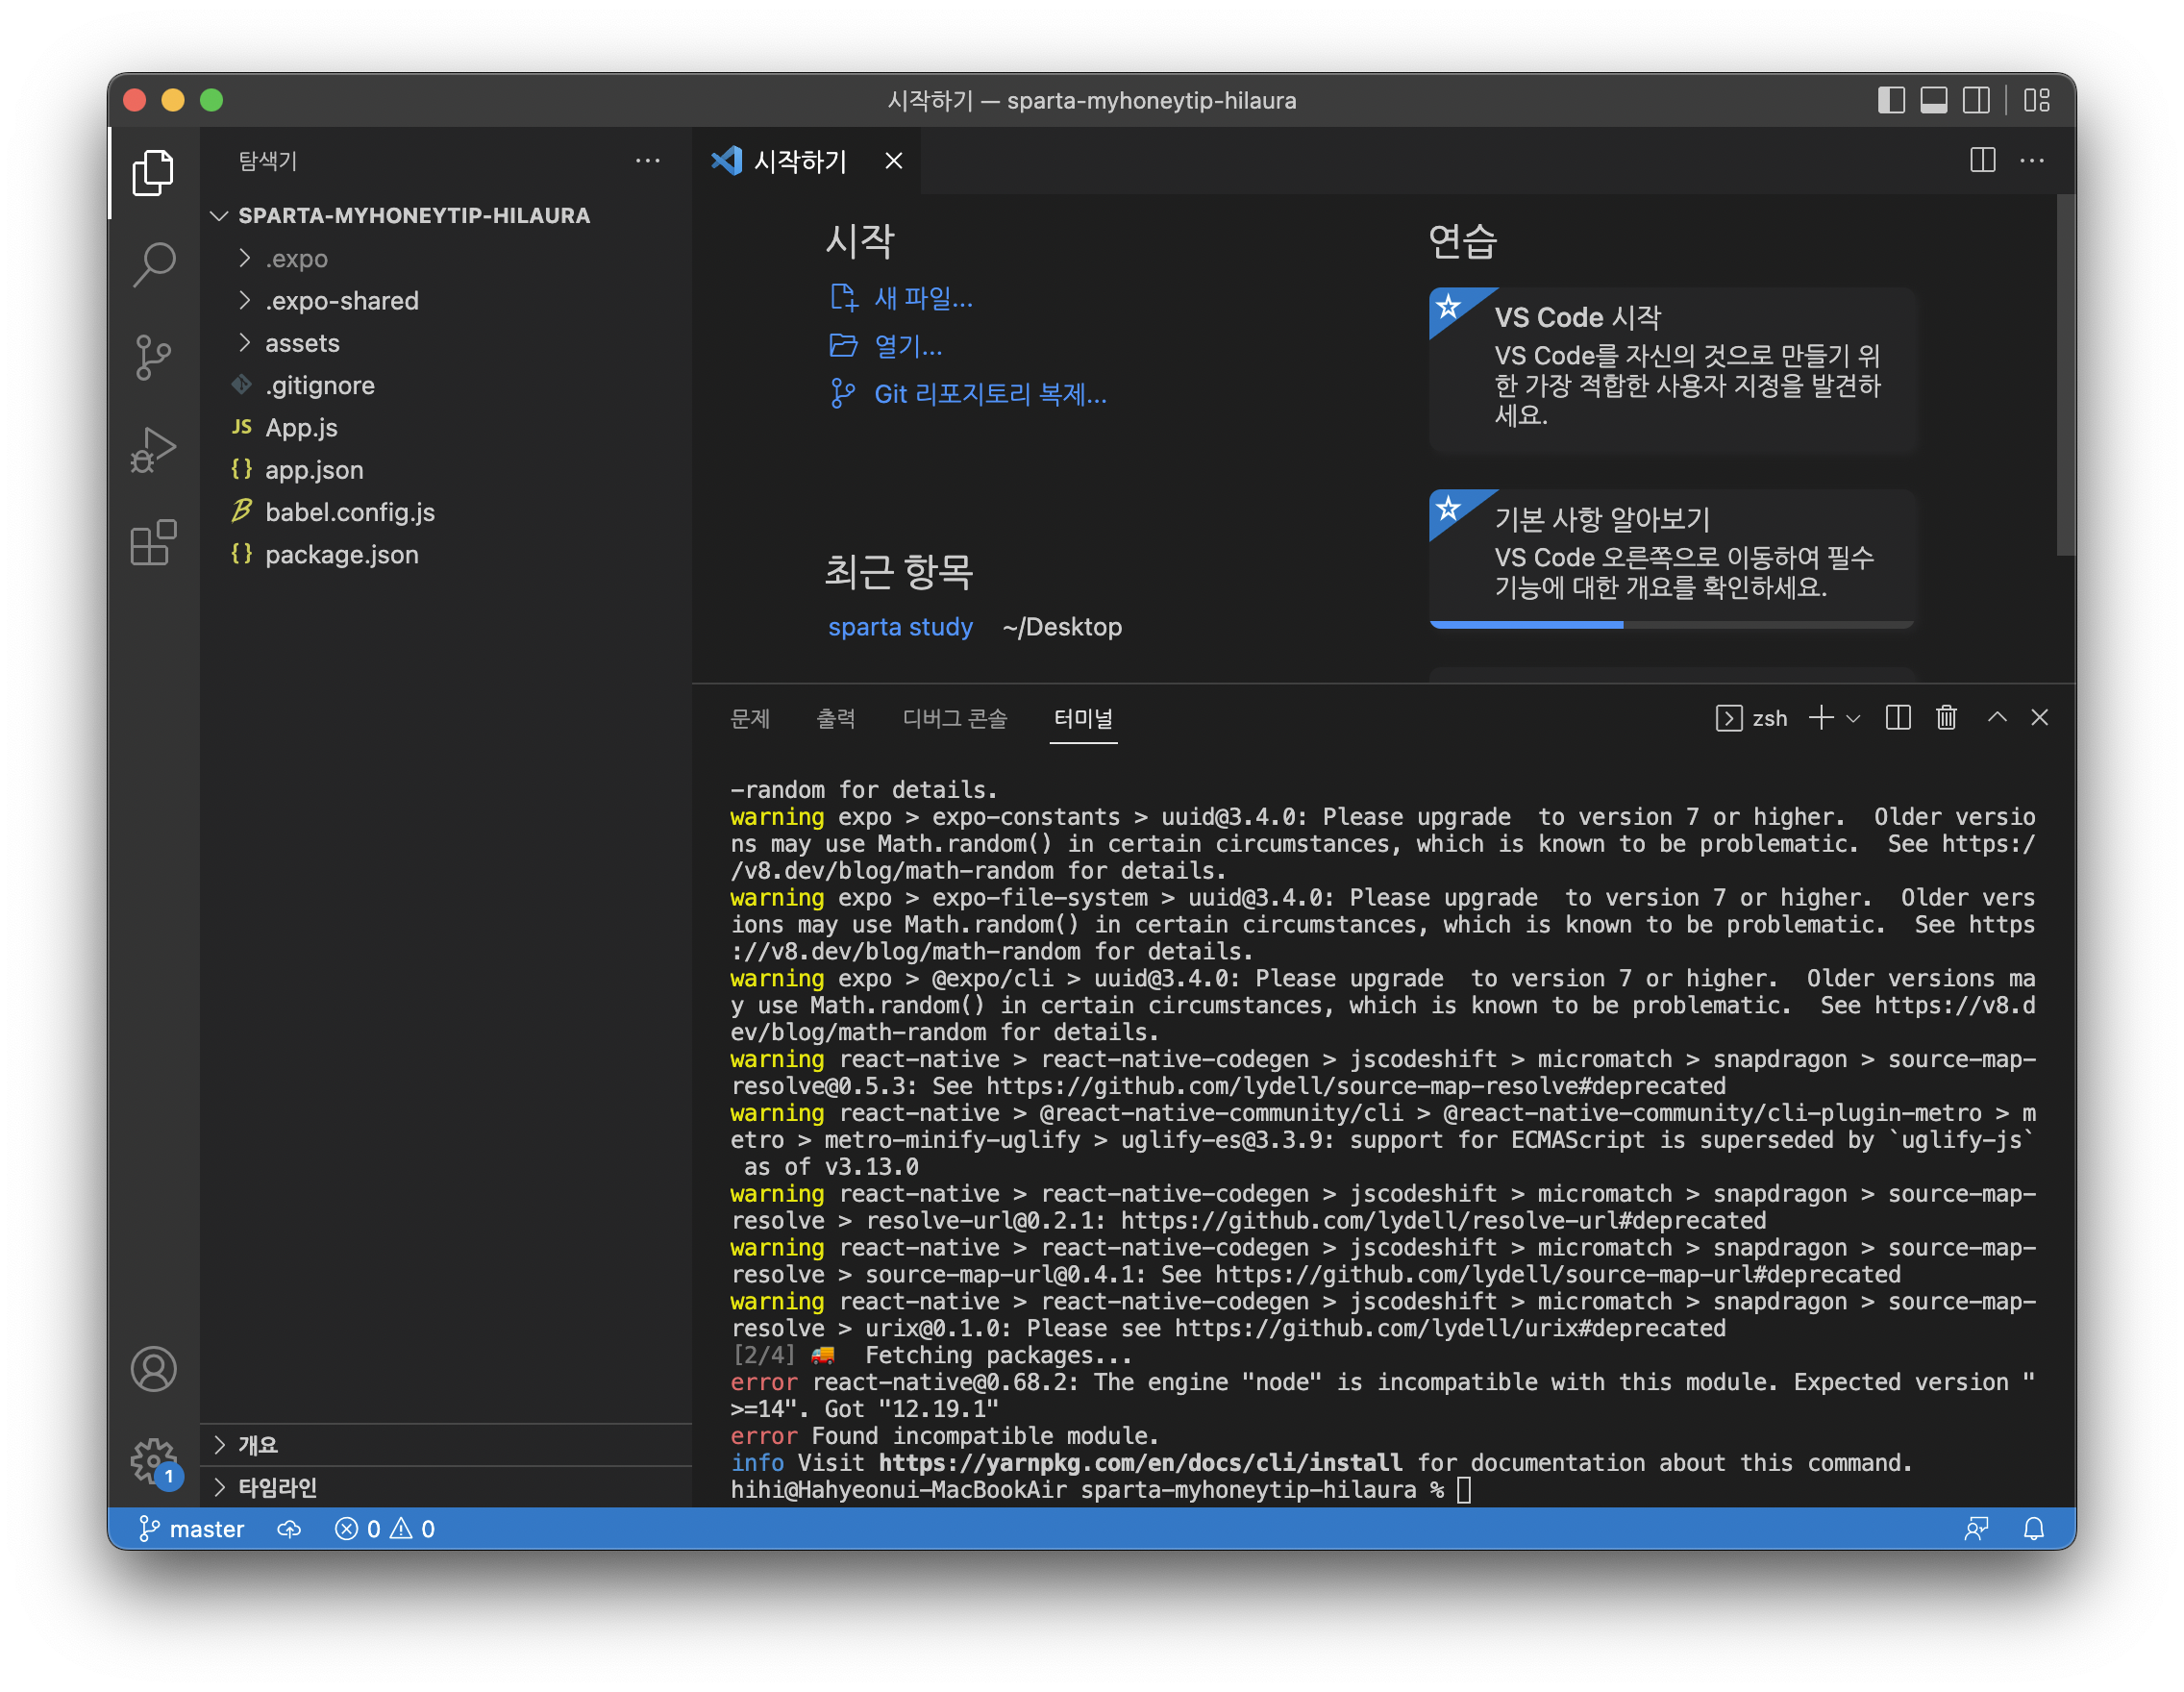Toggle the bottom panel visibility
Image resolution: width=2184 pixels, height=1692 pixels.
click(x=1934, y=100)
